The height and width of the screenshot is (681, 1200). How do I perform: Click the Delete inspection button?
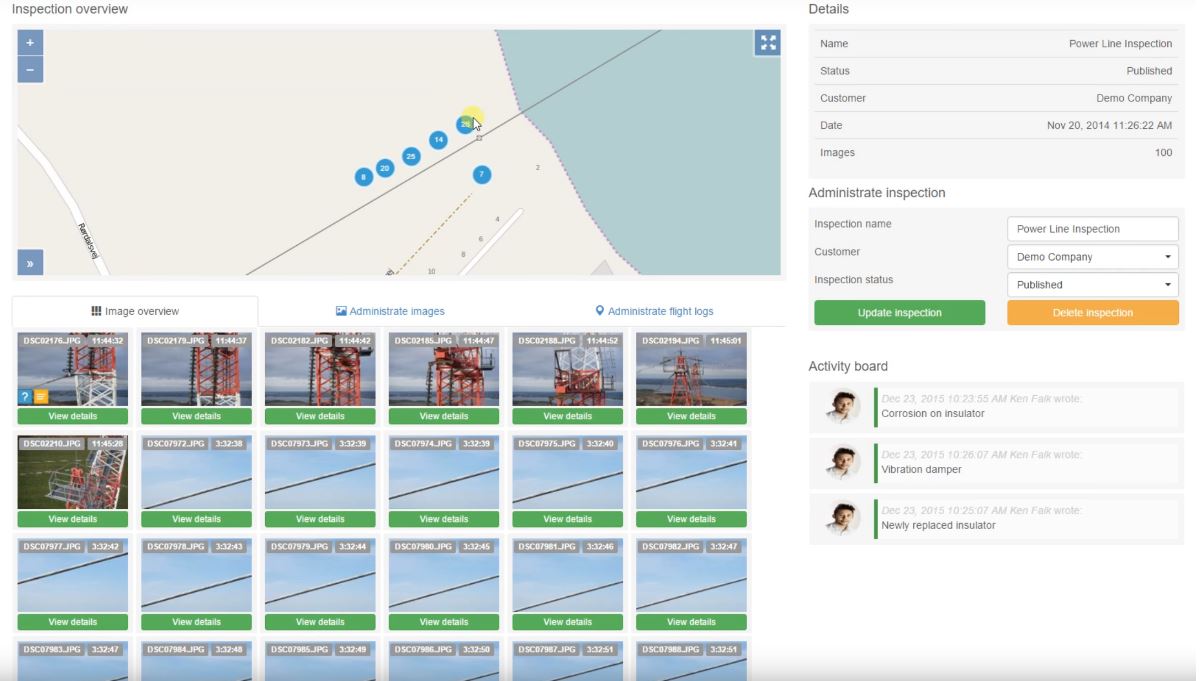(1092, 313)
